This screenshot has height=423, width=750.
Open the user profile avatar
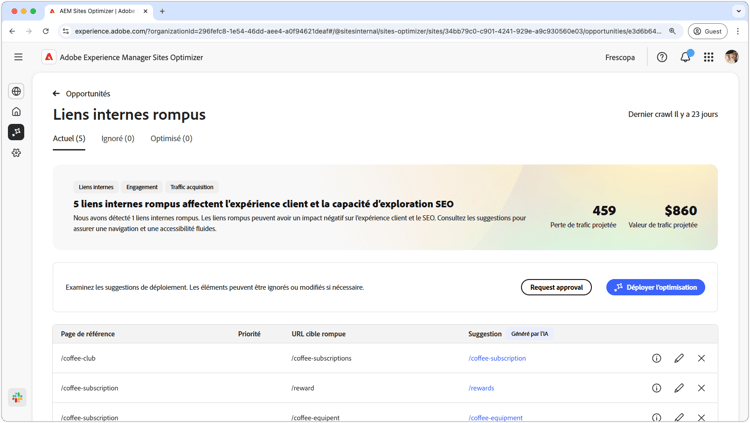coord(731,57)
